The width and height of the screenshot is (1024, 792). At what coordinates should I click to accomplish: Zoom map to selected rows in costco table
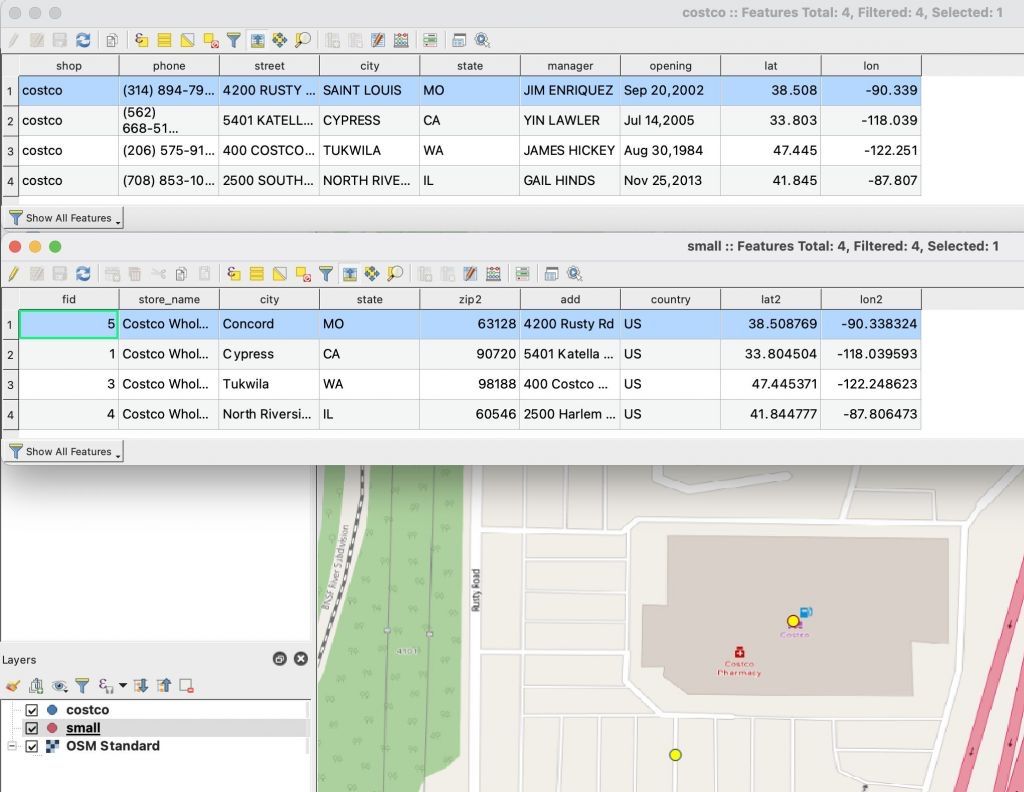pyautogui.click(x=302, y=40)
